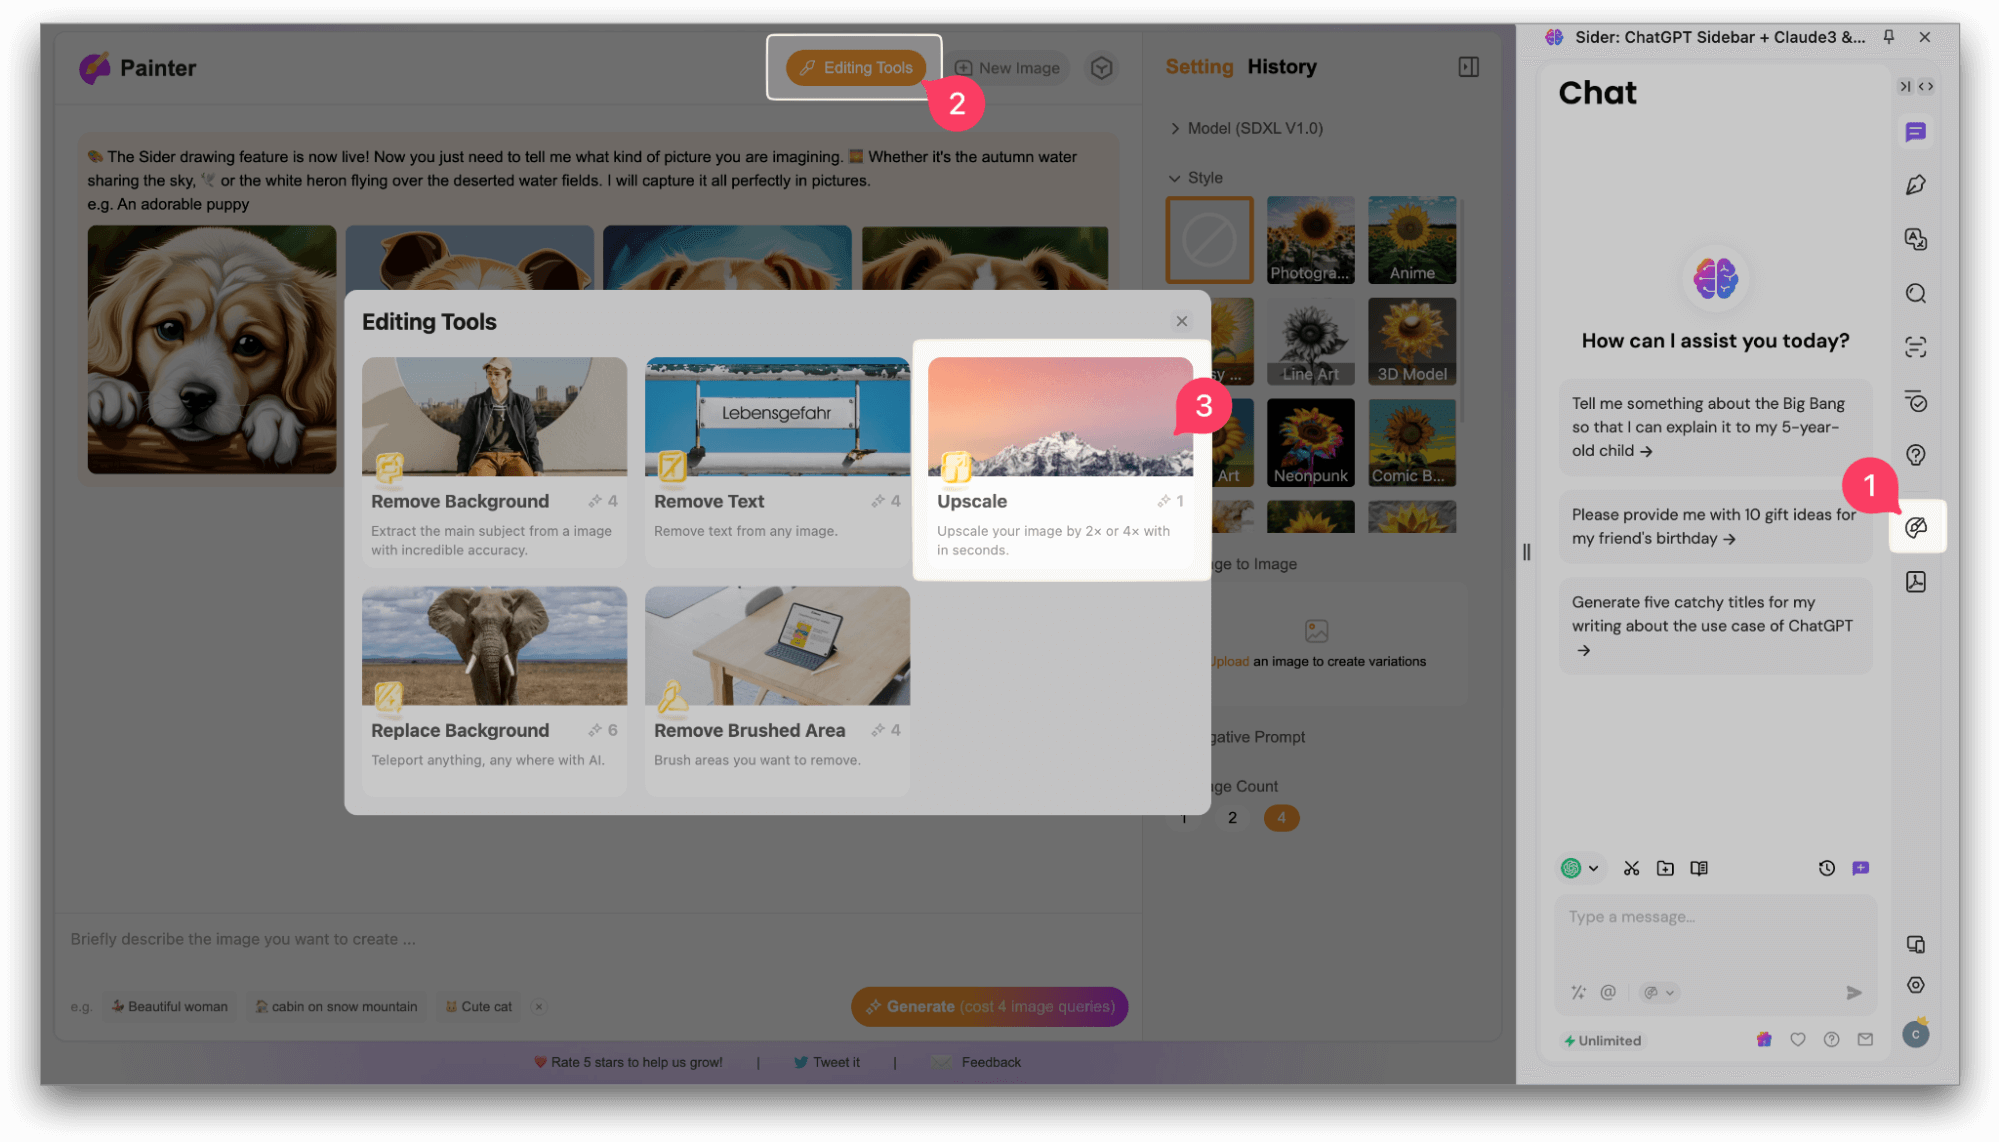Viewport: 1999px width, 1142px height.
Task: Select image count 4
Action: tap(1281, 818)
